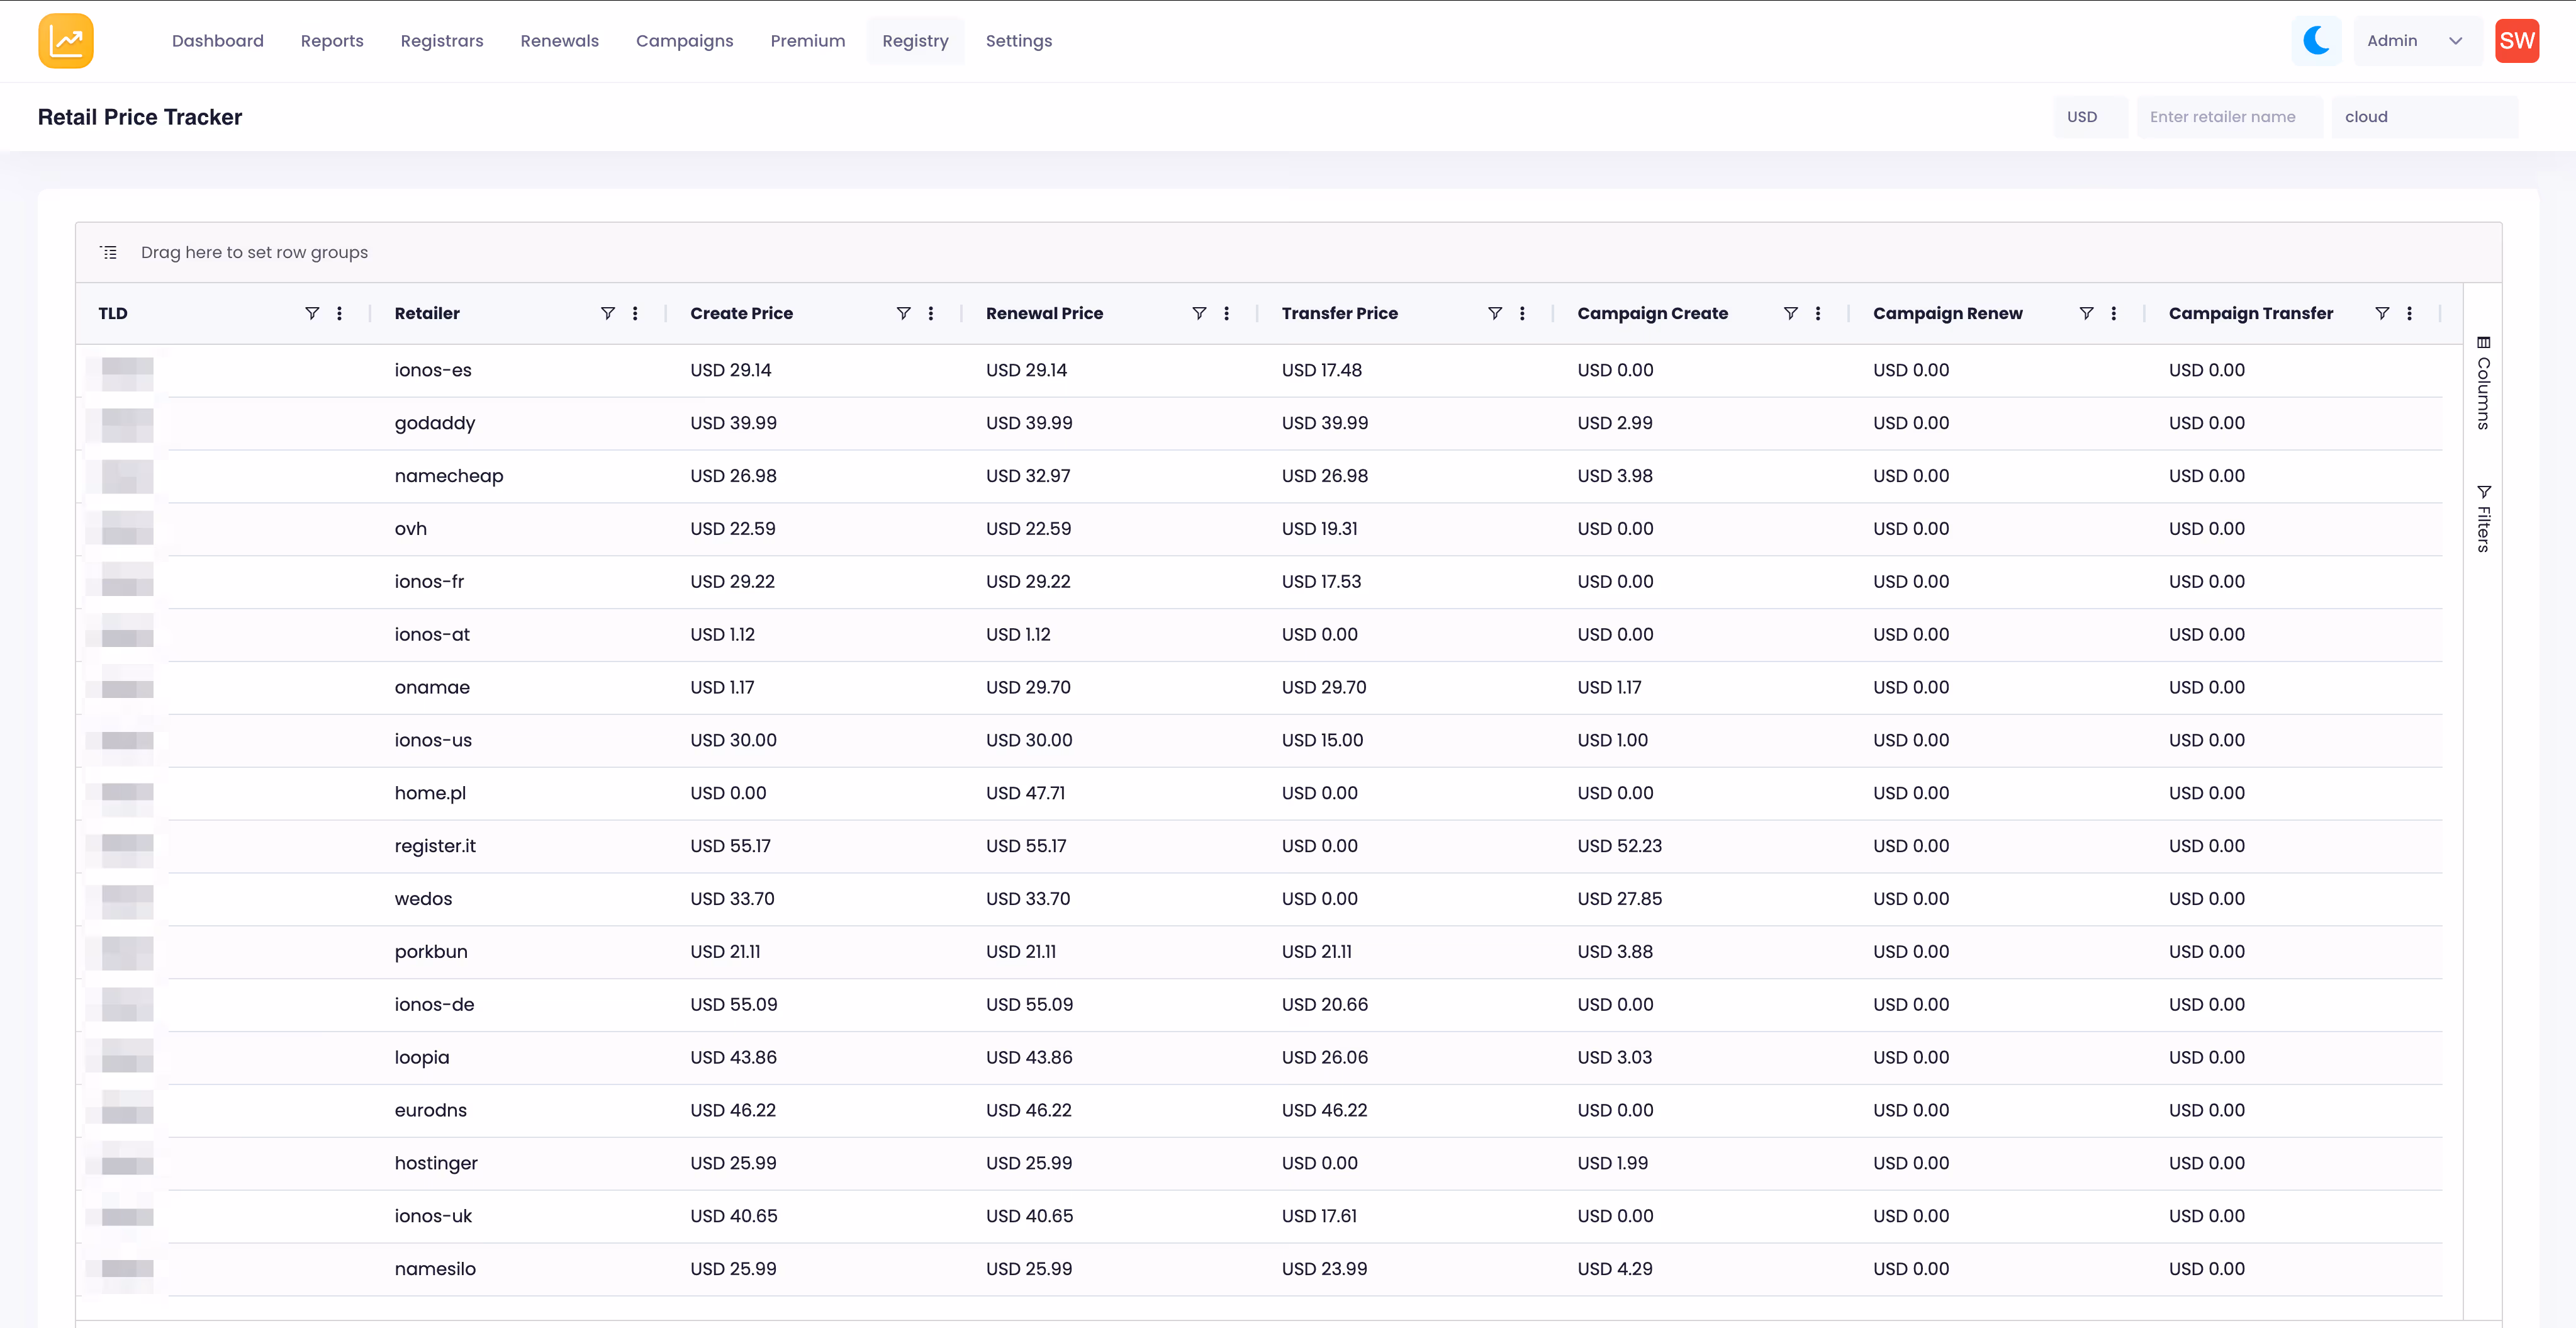
Task: Expand the Filters side panel
Action: [x=2483, y=518]
